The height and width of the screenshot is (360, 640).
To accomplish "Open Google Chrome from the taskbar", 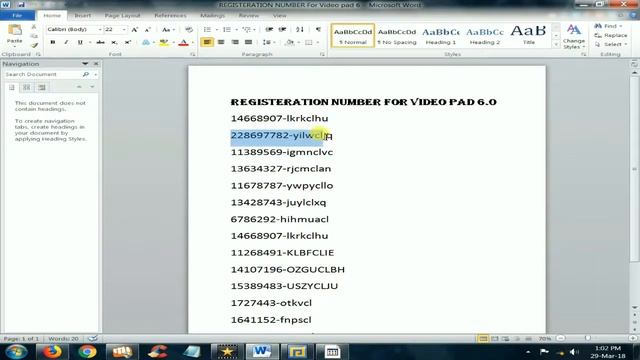I will tap(87, 351).
